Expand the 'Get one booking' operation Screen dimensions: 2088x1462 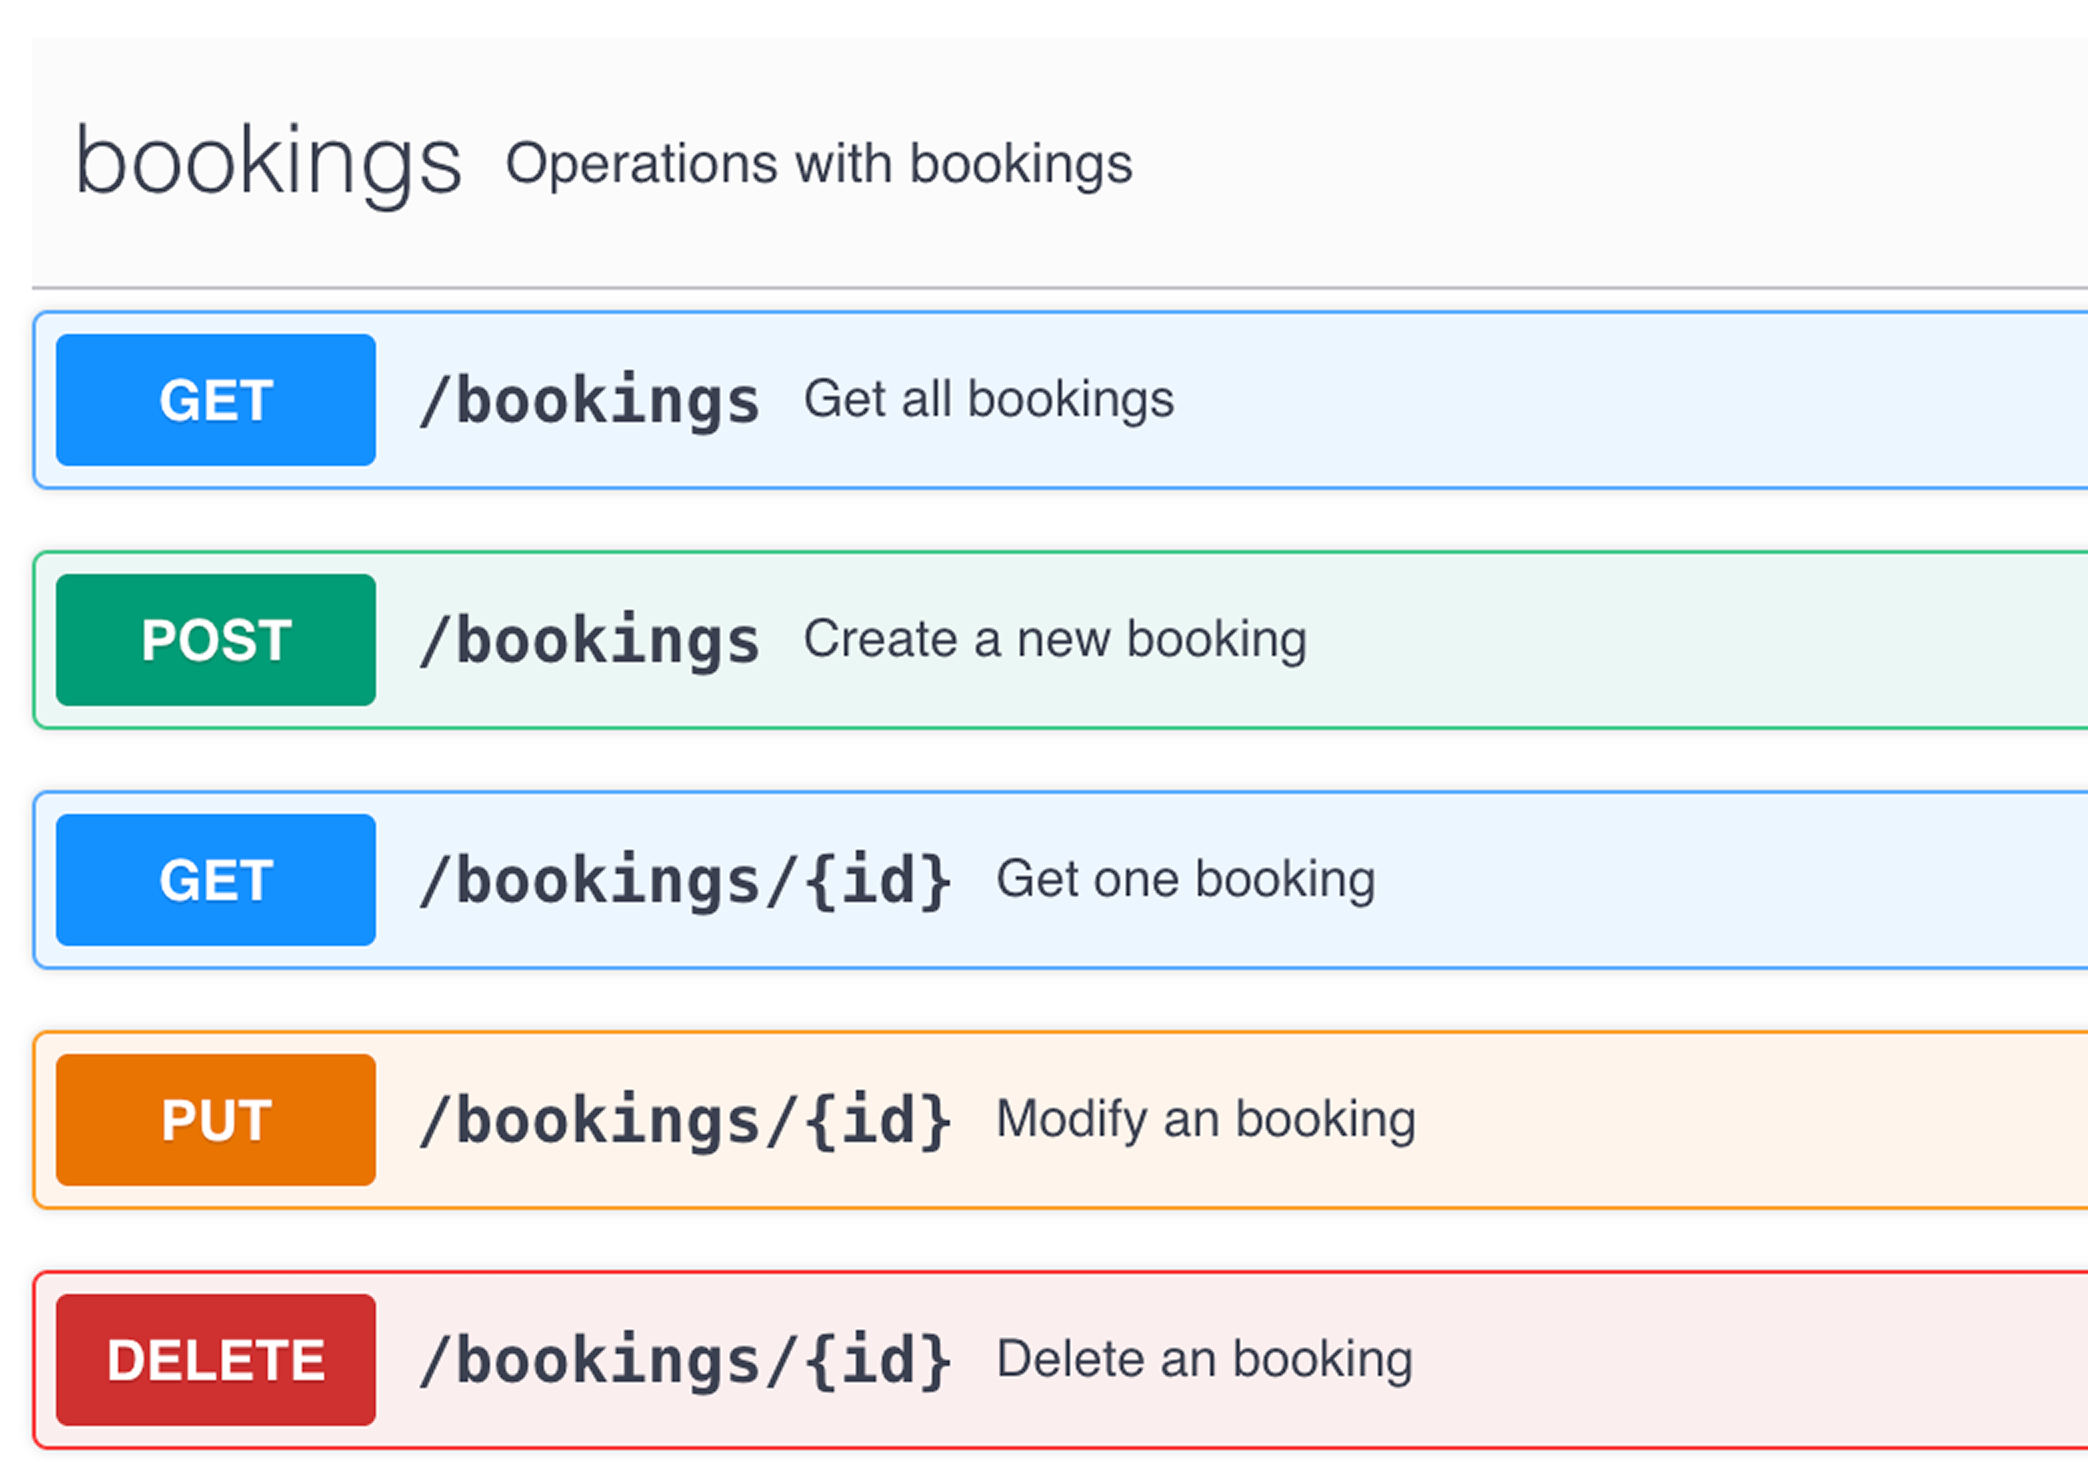[1700, 880]
